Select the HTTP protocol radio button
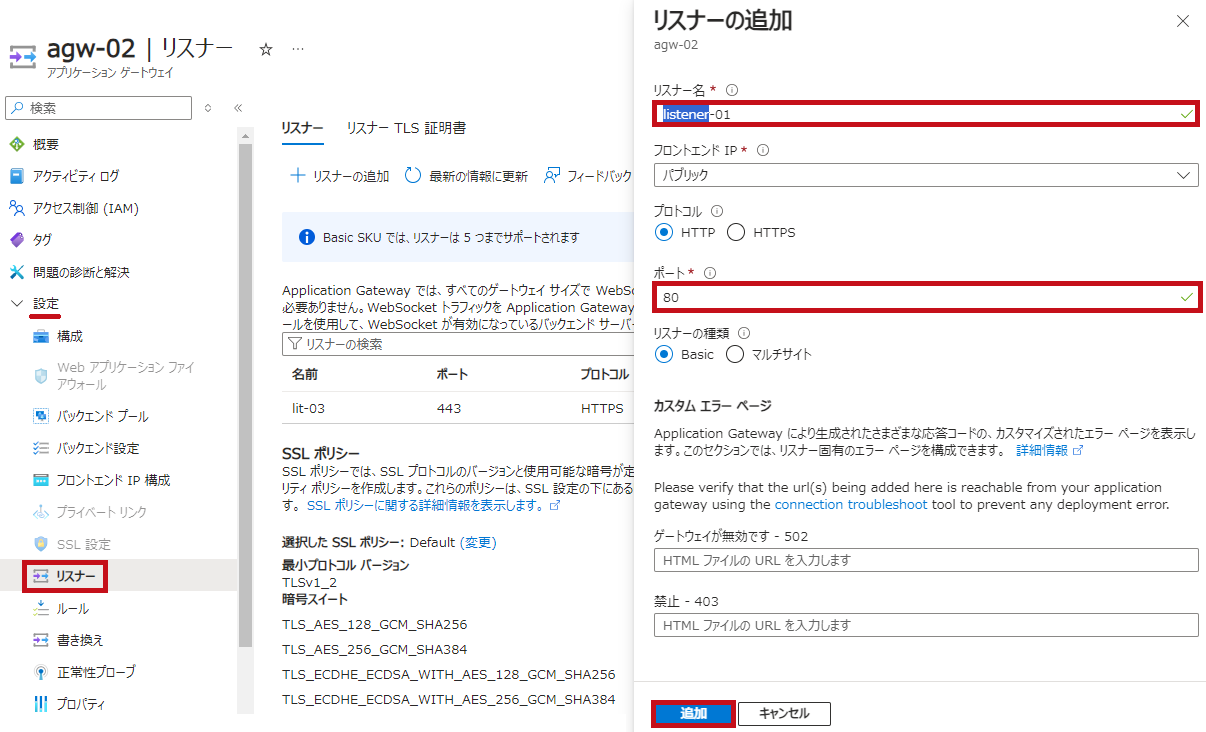Image resolution: width=1206 pixels, height=732 pixels. 664,233
